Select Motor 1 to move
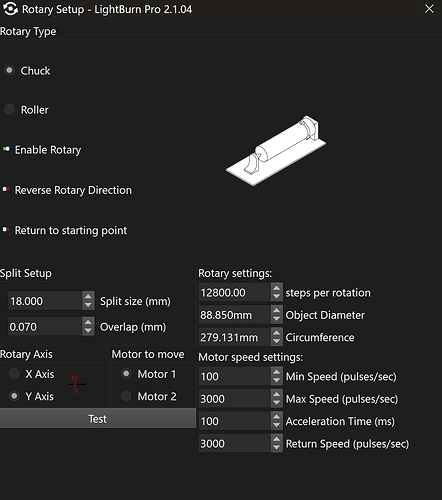This screenshot has height=500, width=442. [126, 374]
